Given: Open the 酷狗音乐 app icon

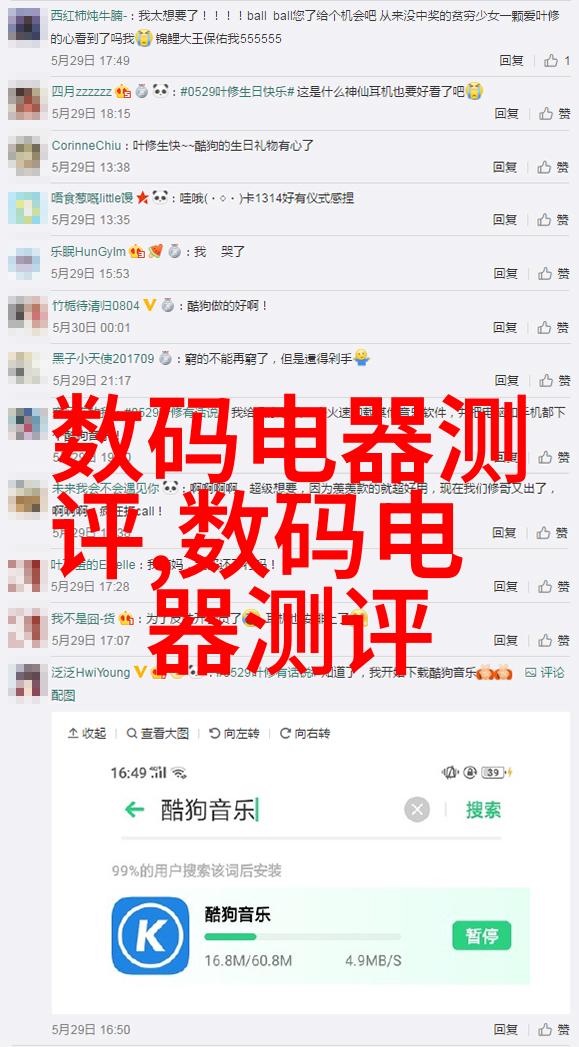Looking at the screenshot, I should tap(150, 935).
